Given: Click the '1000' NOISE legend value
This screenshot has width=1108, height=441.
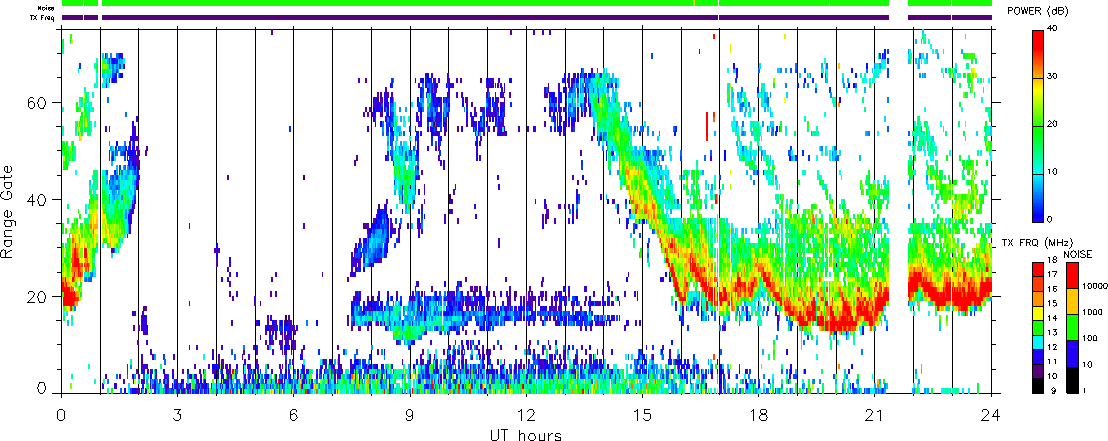Looking at the screenshot, I should click(1092, 312).
